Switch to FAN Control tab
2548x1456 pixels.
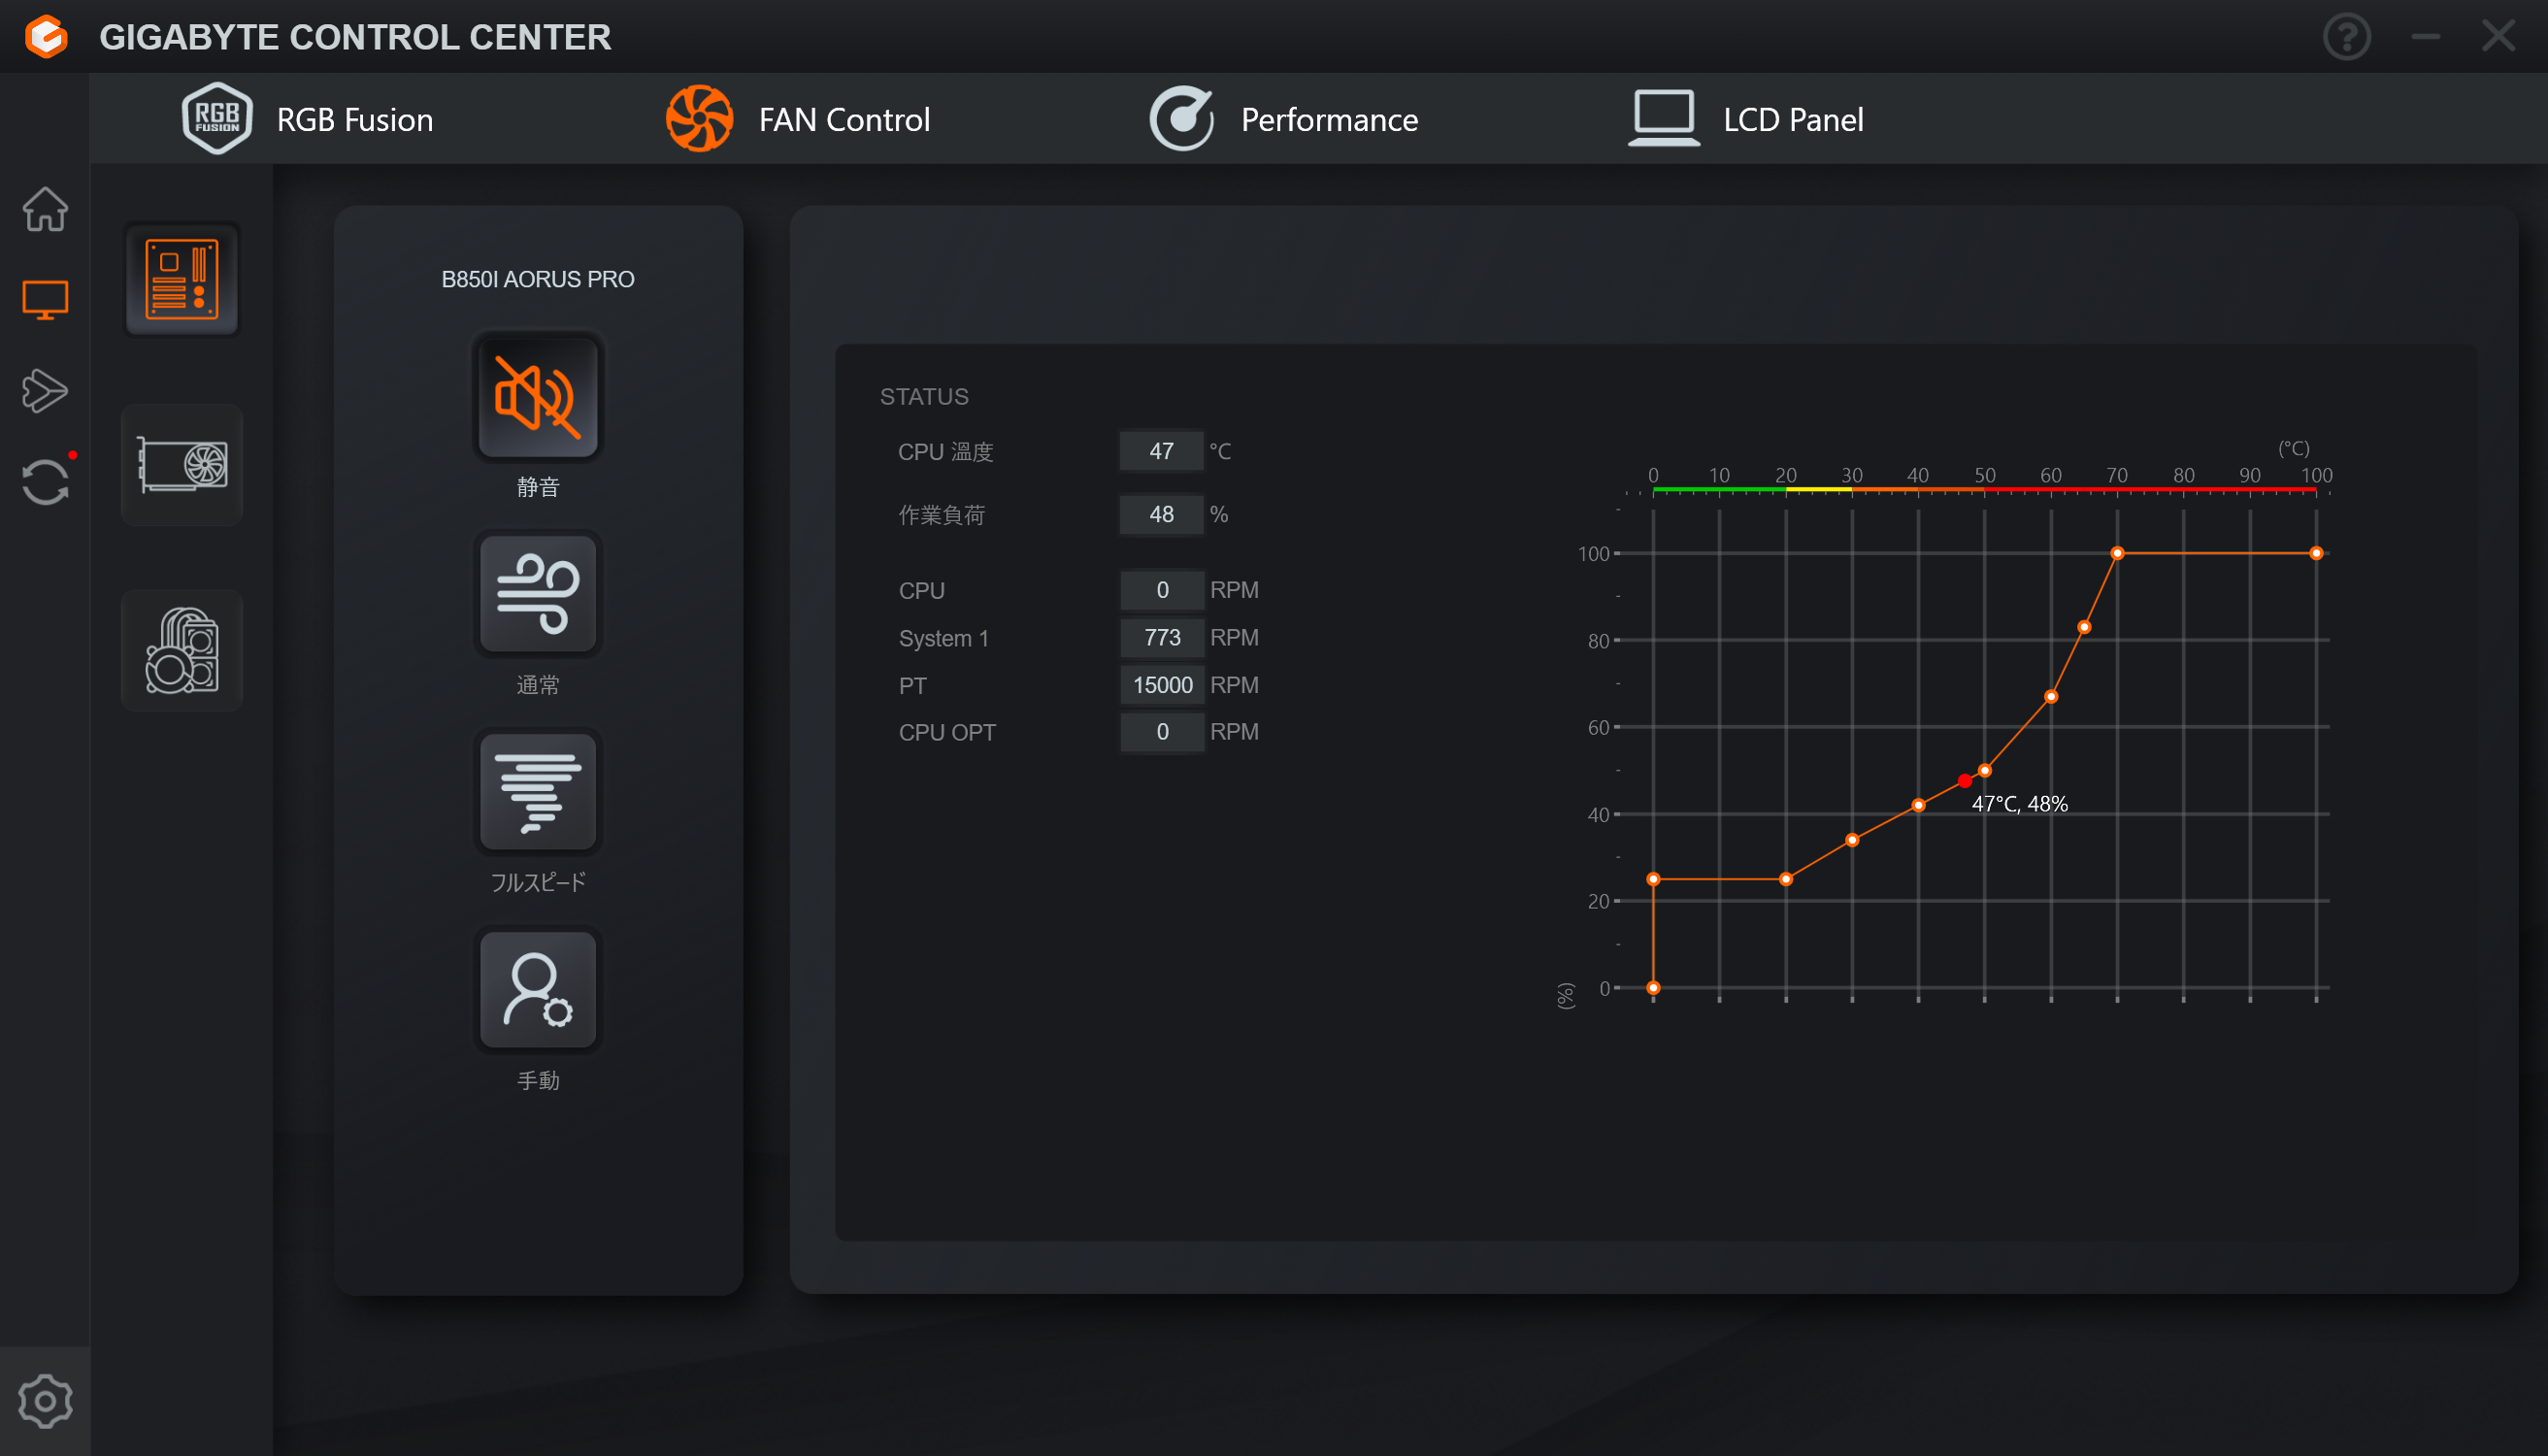798,119
